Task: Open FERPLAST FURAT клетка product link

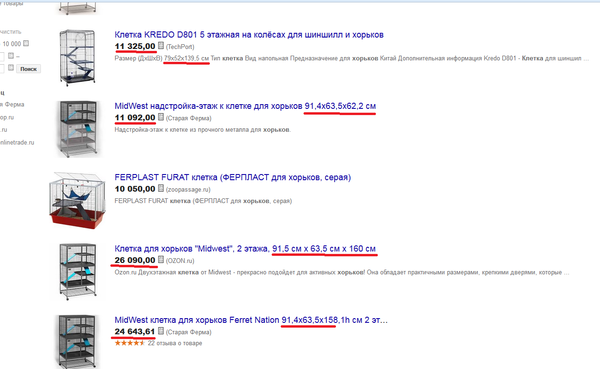Action: [233, 177]
